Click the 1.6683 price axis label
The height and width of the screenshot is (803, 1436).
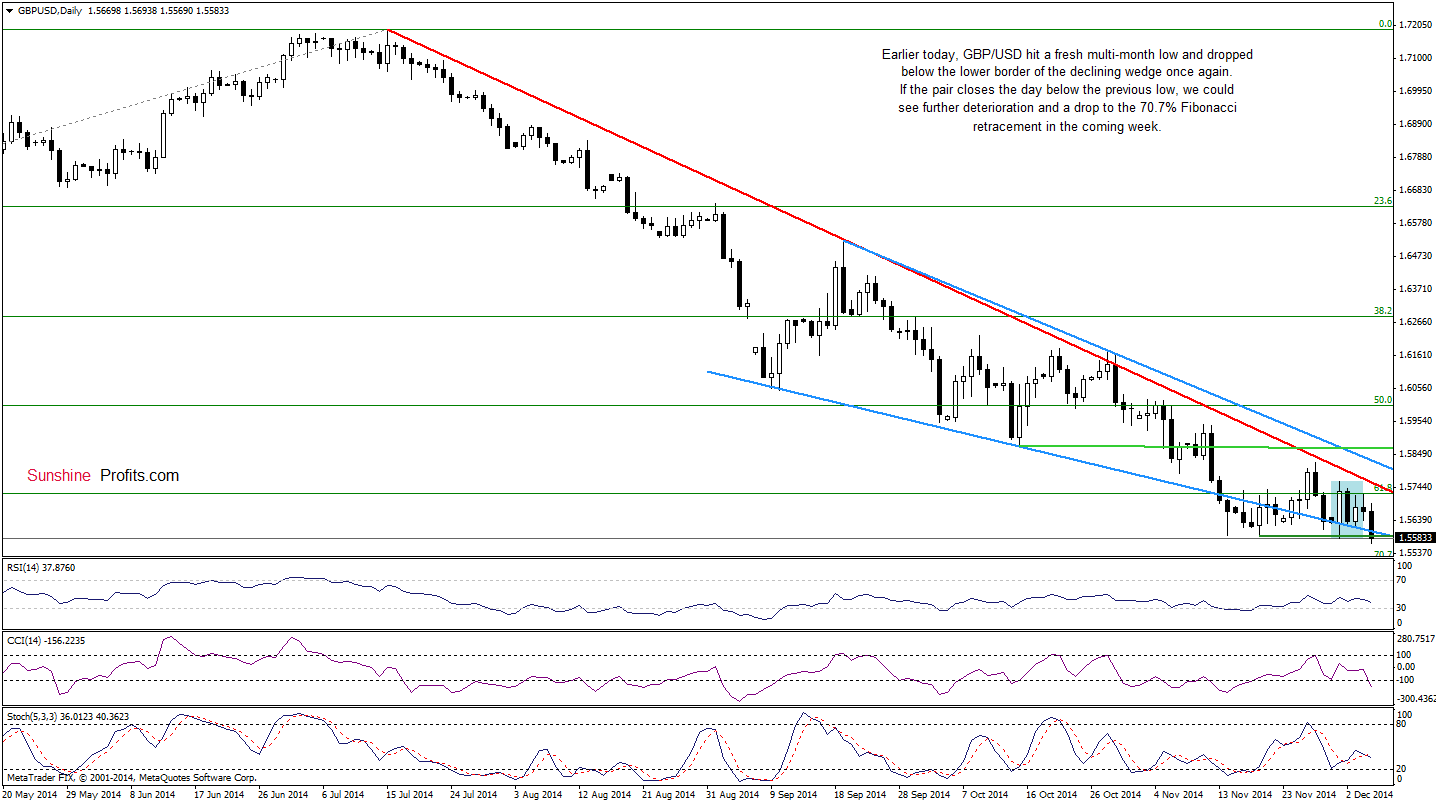1415,189
